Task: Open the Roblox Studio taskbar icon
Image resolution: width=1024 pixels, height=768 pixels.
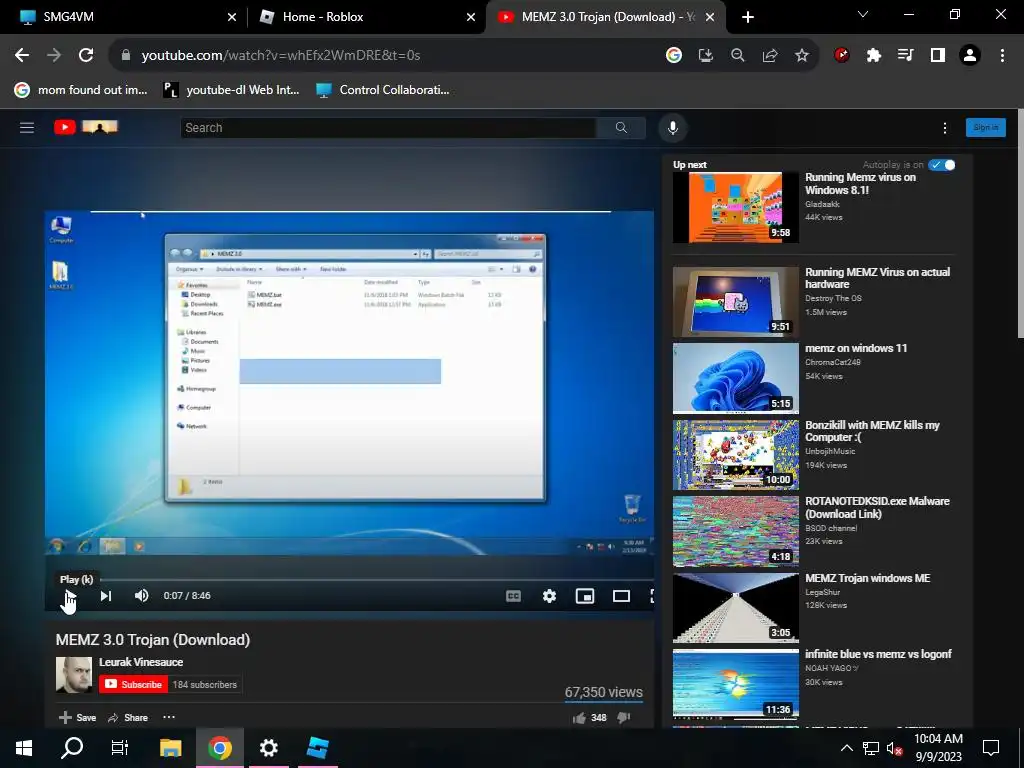Action: [x=317, y=748]
